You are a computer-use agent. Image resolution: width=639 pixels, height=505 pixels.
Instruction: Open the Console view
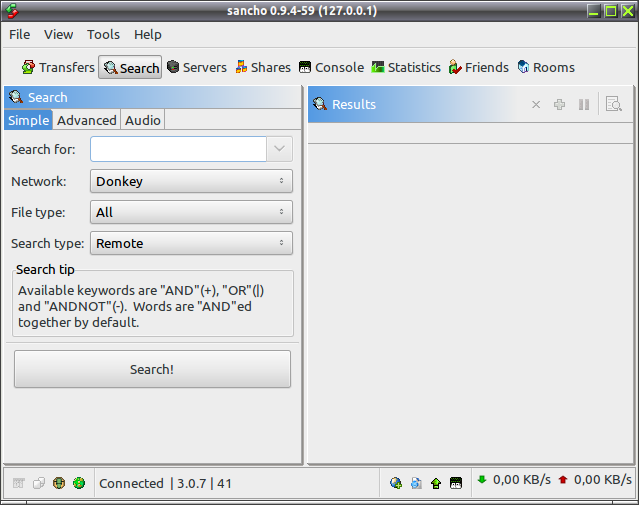pos(331,67)
